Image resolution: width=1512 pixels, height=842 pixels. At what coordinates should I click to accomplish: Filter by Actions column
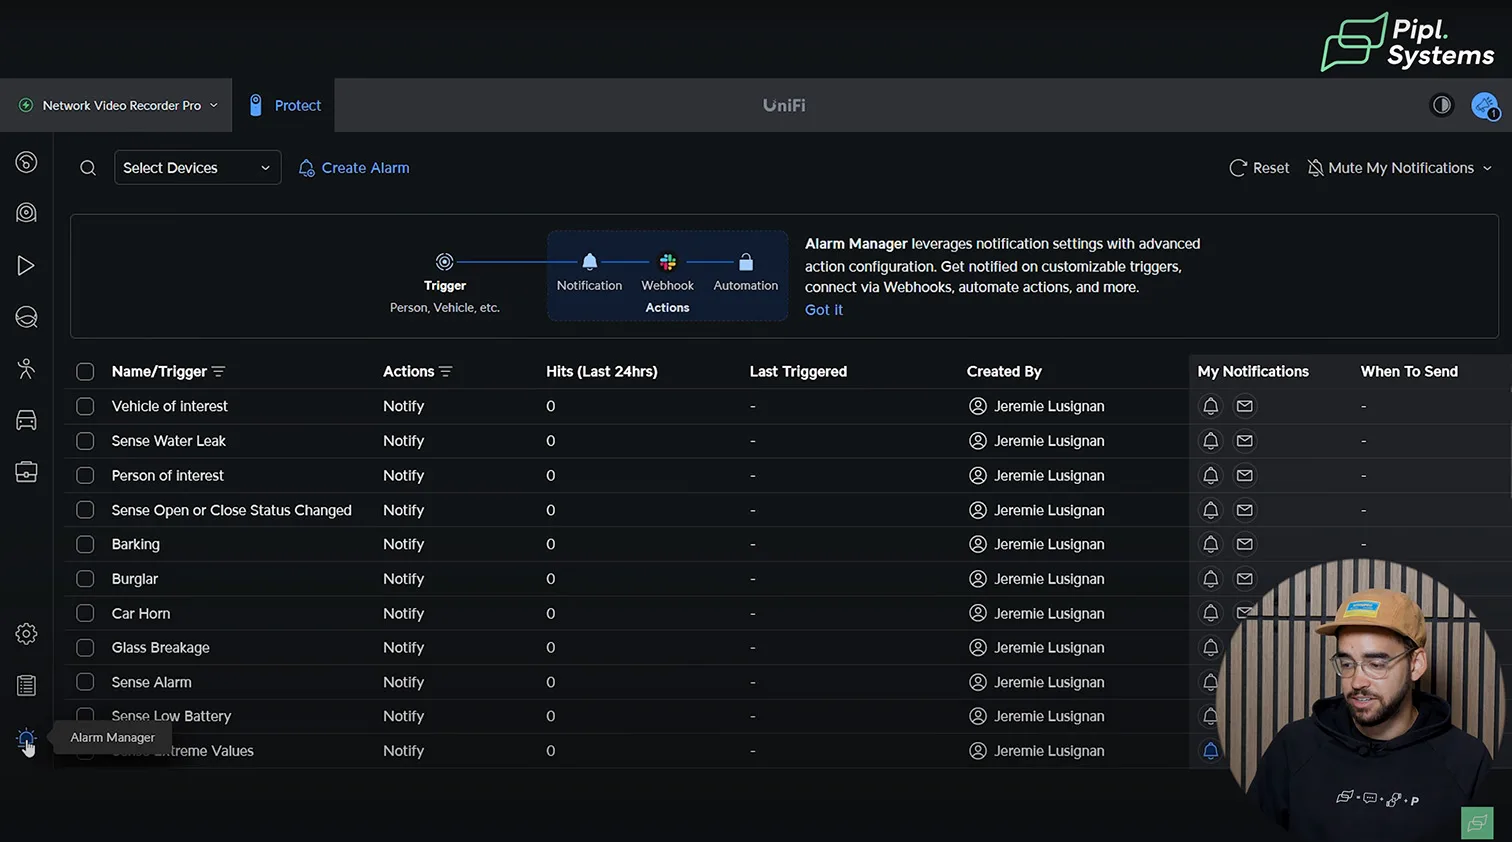coord(446,372)
